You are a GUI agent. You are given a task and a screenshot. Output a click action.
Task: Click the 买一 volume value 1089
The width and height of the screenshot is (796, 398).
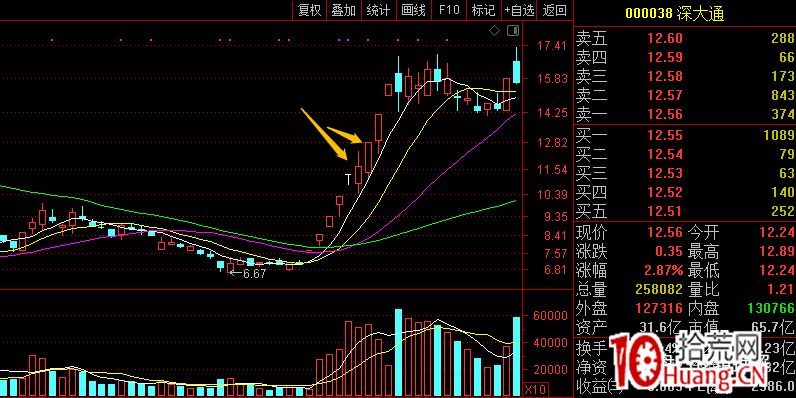(x=778, y=135)
